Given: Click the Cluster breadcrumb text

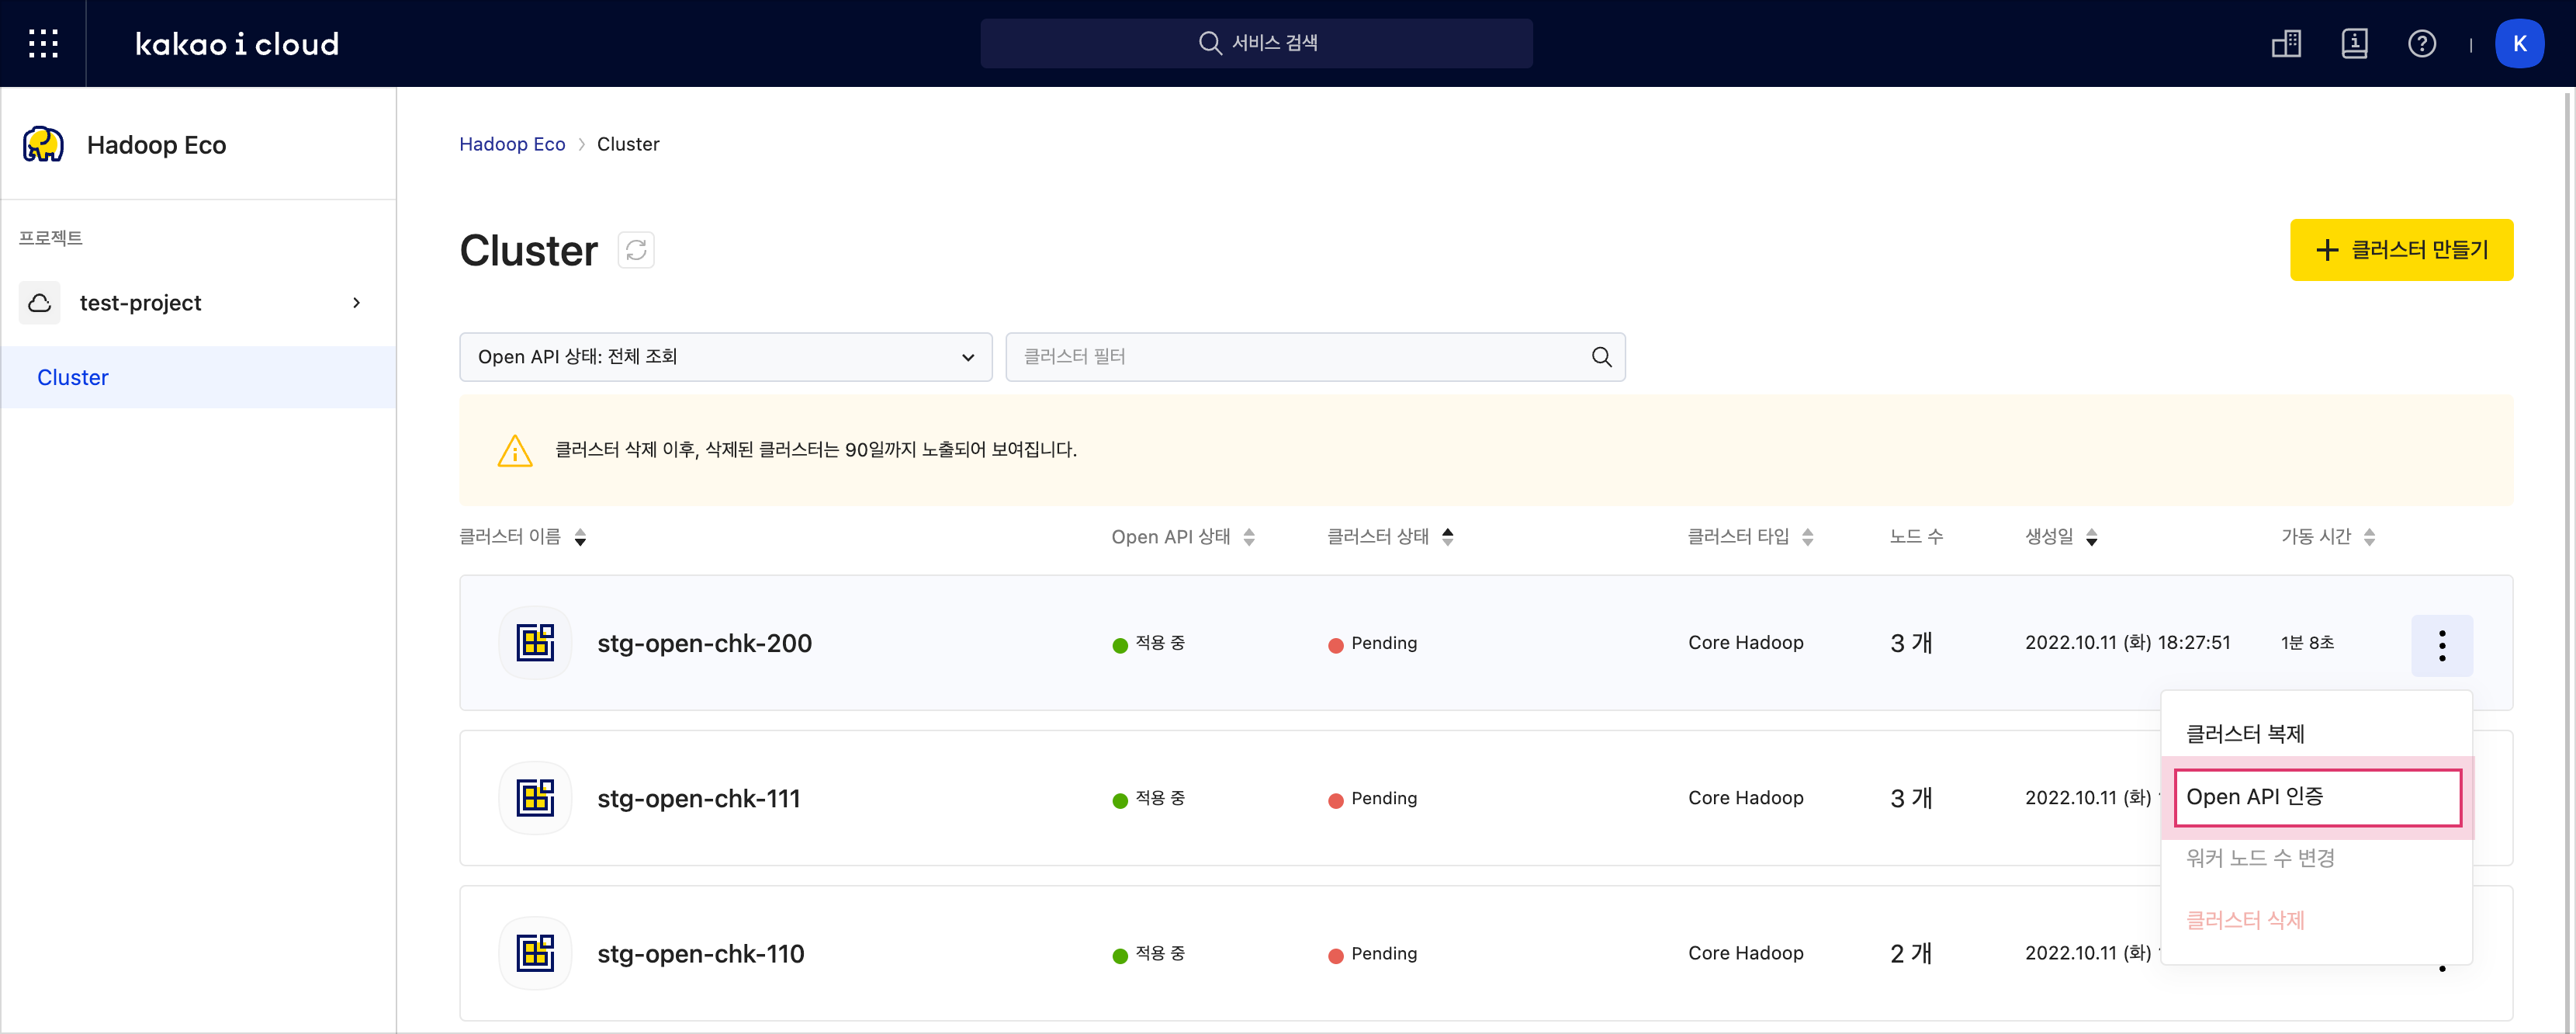Looking at the screenshot, I should [x=628, y=144].
